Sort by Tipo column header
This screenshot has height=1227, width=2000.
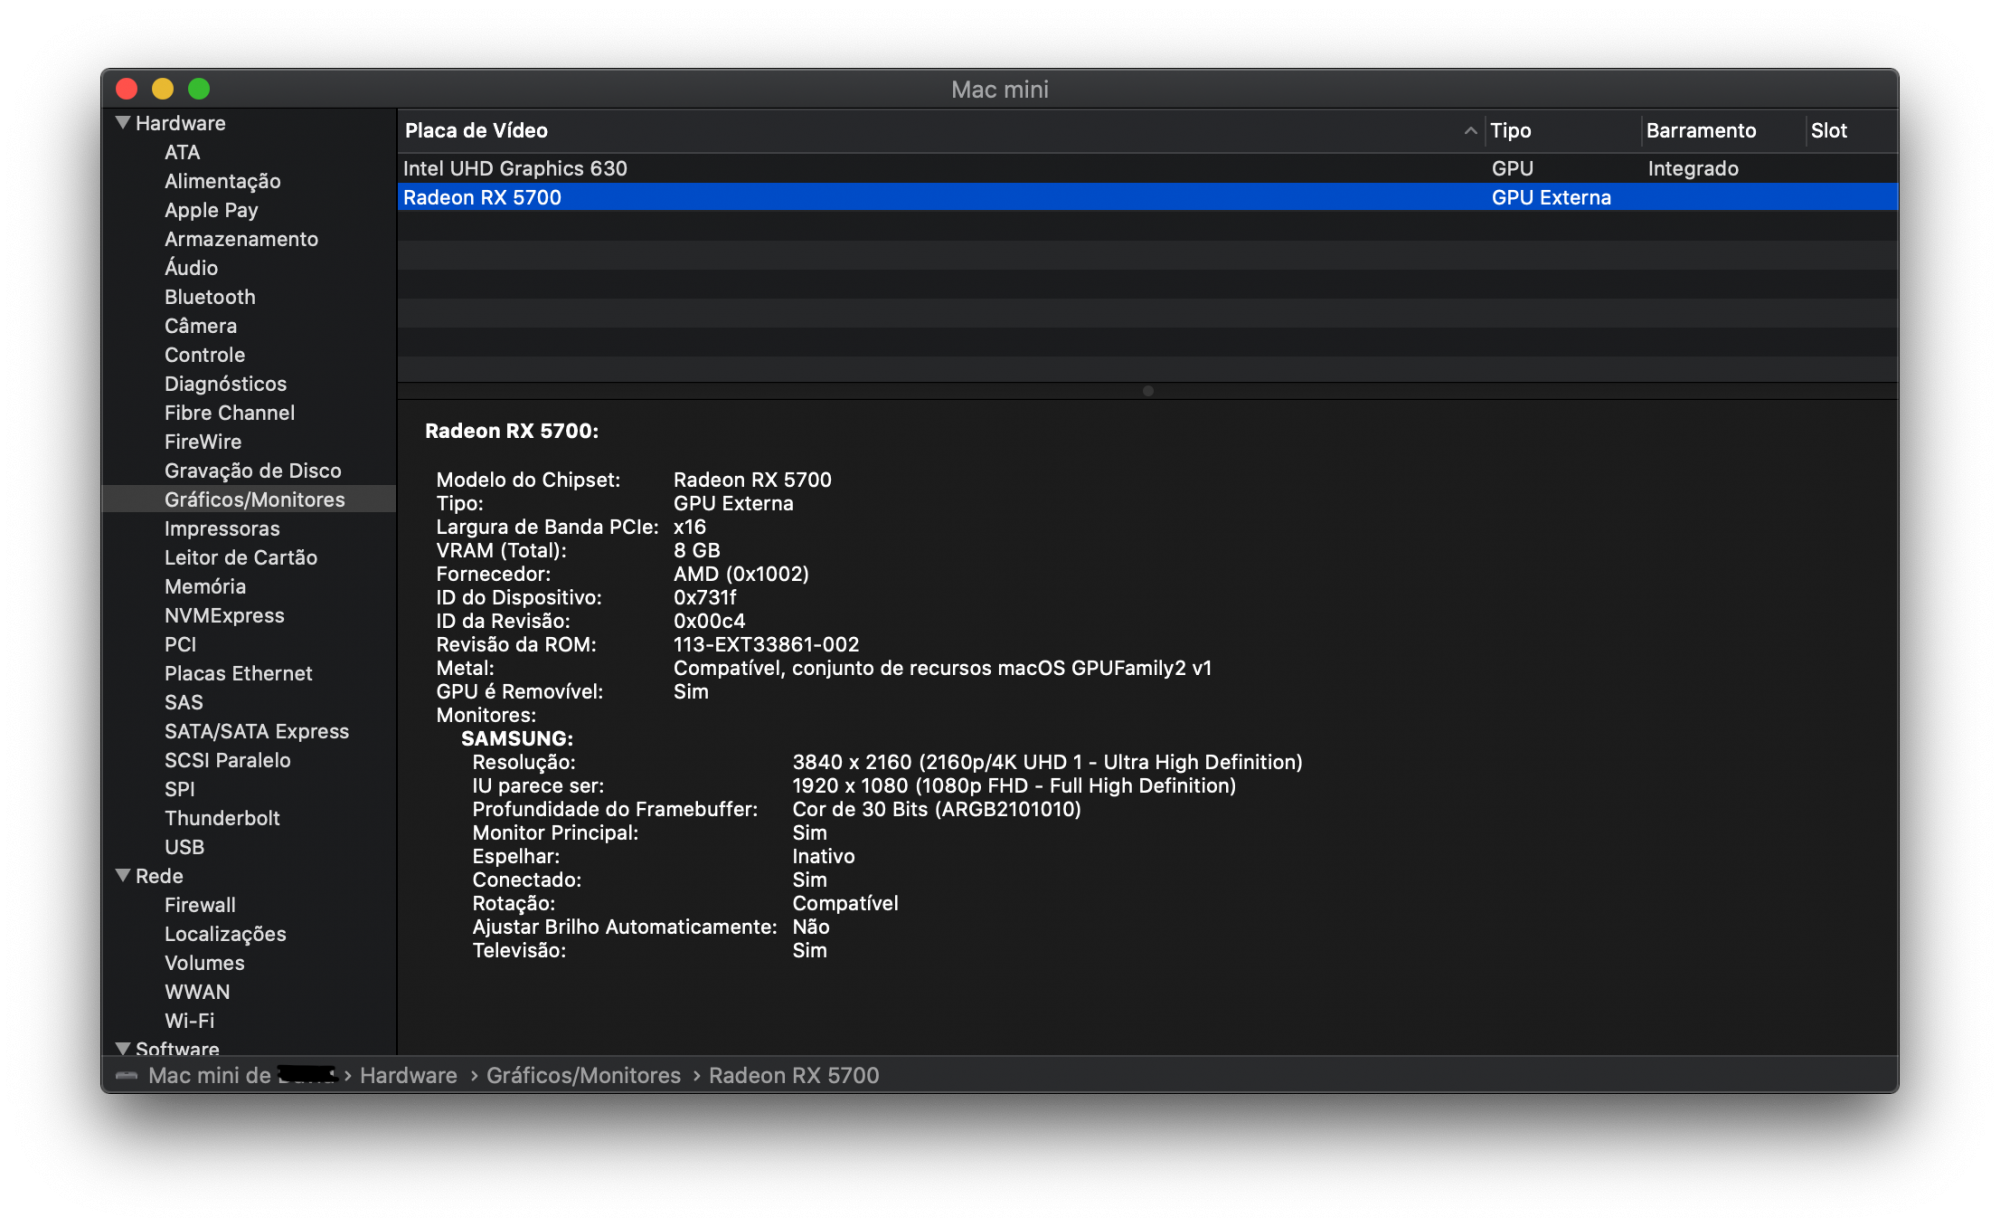point(1510,131)
